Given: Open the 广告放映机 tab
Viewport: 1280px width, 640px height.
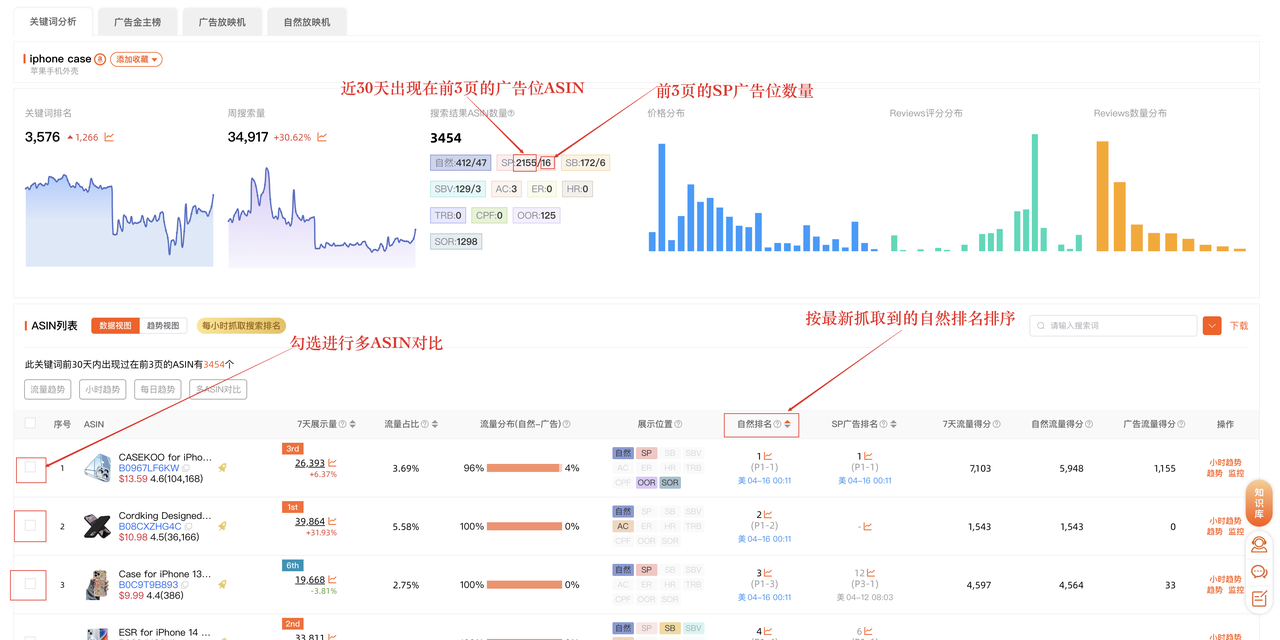Looking at the screenshot, I should pyautogui.click(x=222, y=21).
